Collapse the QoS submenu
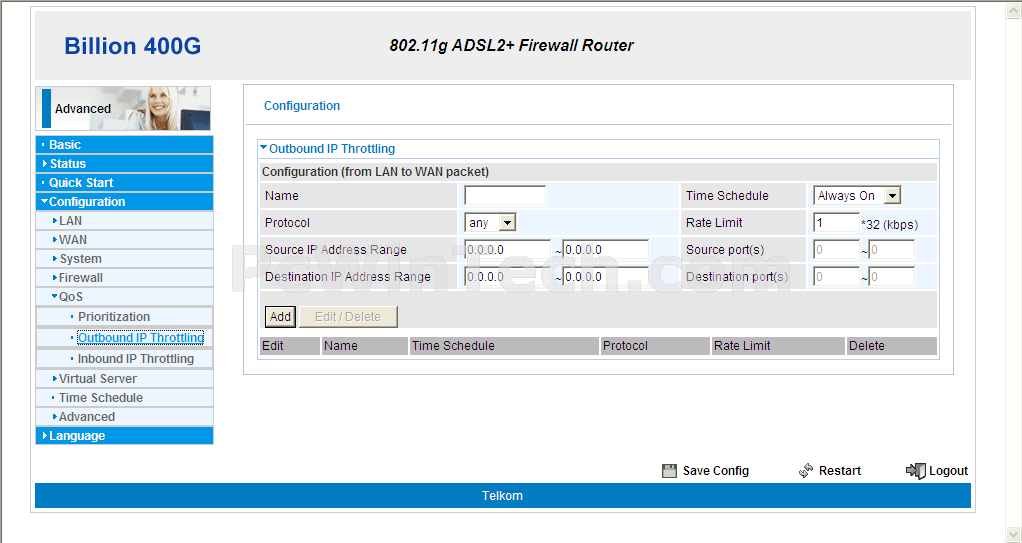The image size is (1022, 543). pos(124,297)
